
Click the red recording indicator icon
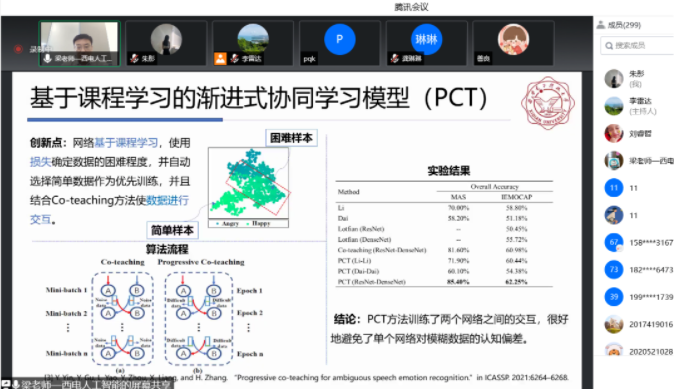pos(18,49)
